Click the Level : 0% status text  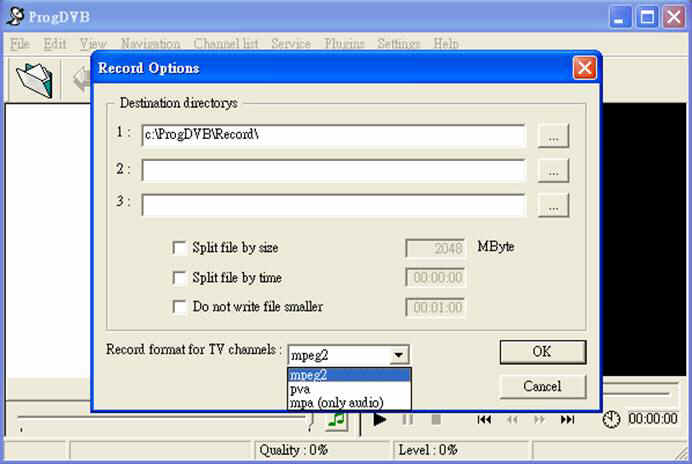click(x=428, y=450)
